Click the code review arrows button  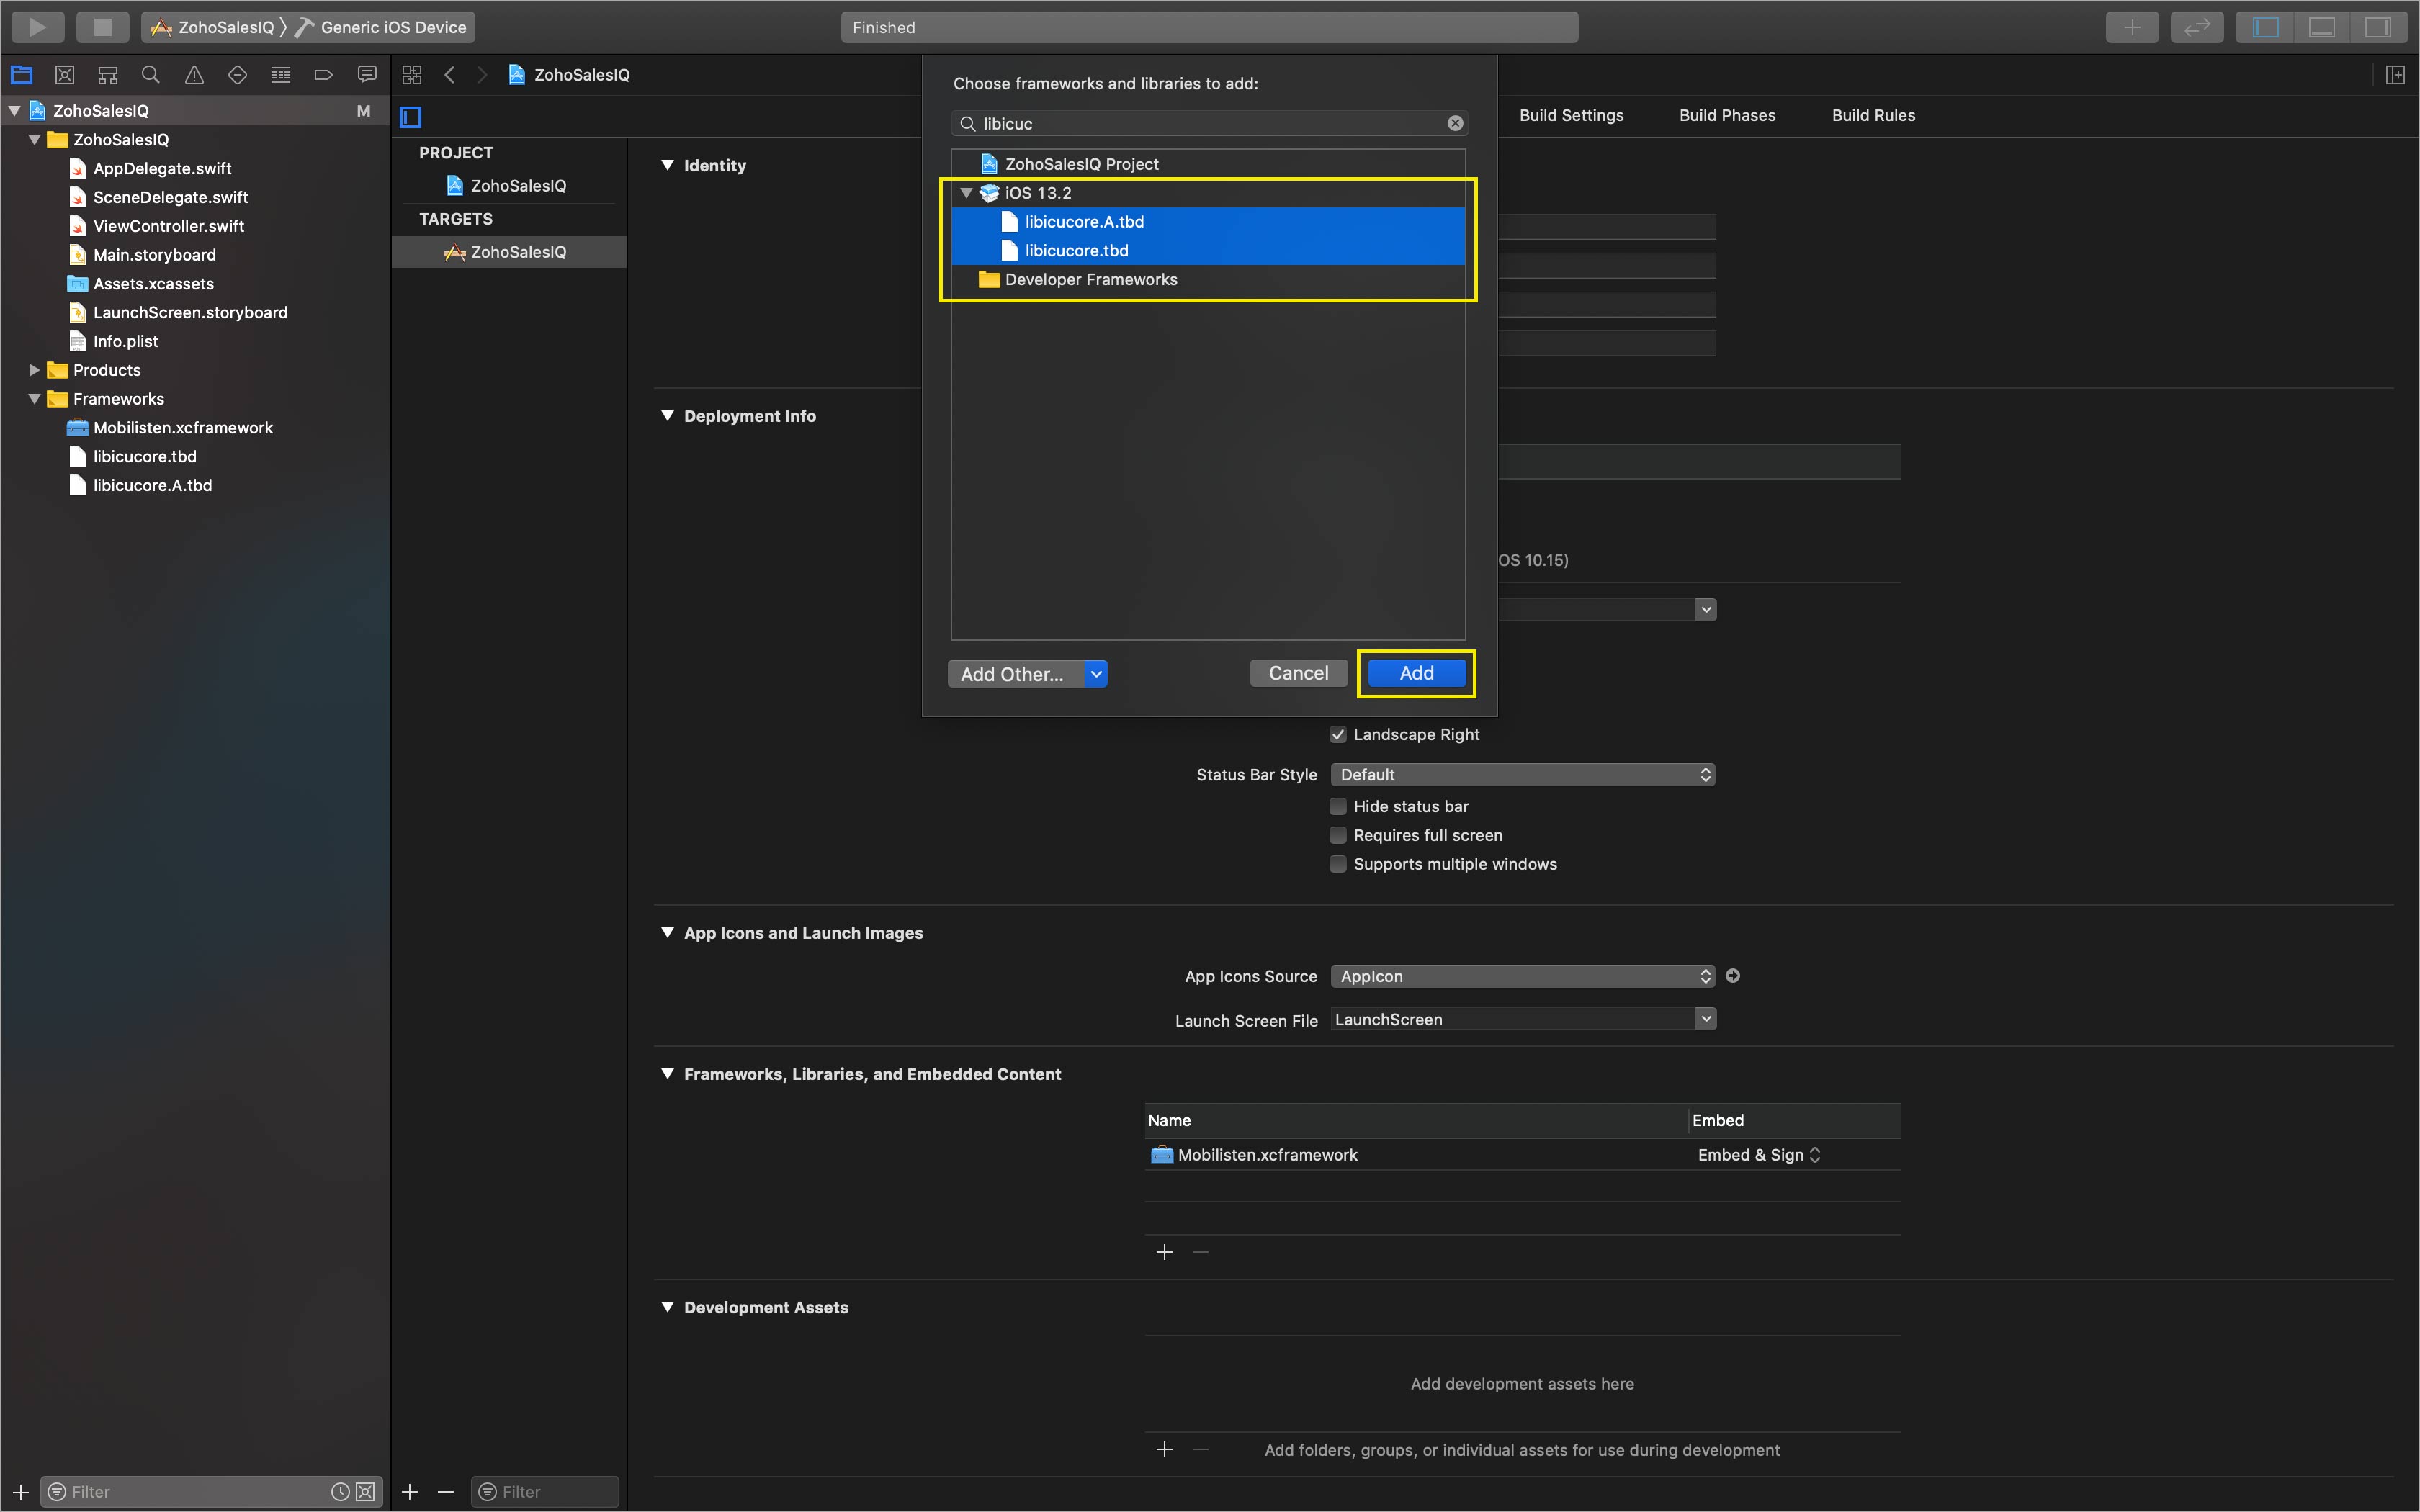(x=2197, y=27)
